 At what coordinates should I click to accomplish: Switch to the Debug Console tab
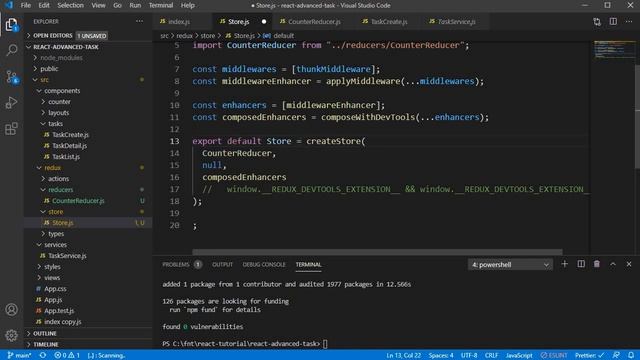264,264
